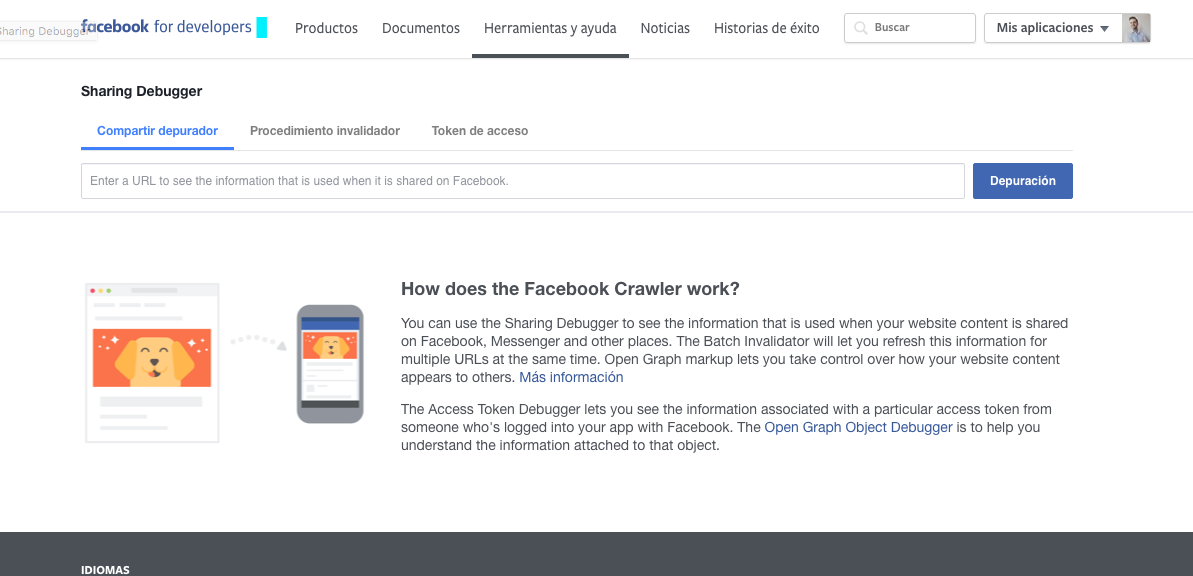Focus the Buscar search field

910,28
